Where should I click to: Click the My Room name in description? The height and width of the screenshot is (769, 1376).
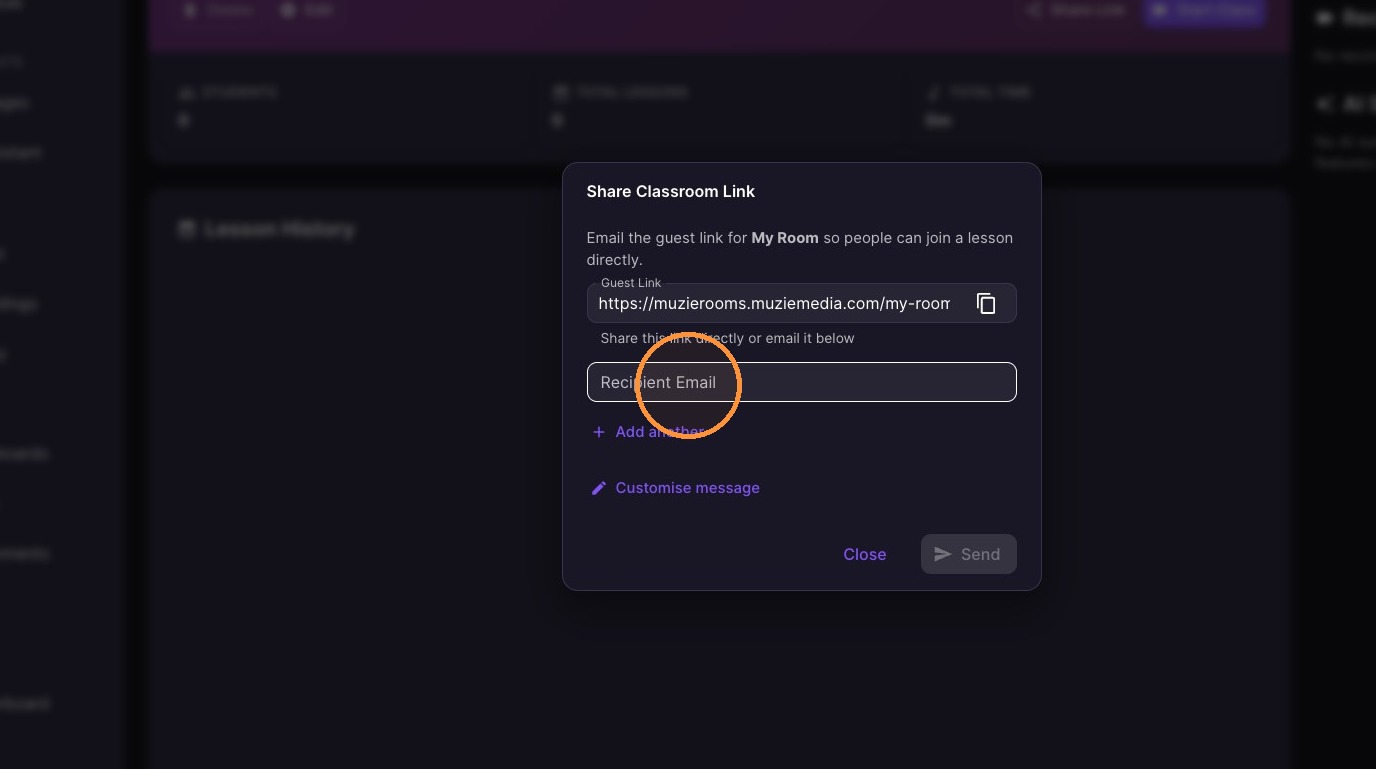[x=785, y=238]
